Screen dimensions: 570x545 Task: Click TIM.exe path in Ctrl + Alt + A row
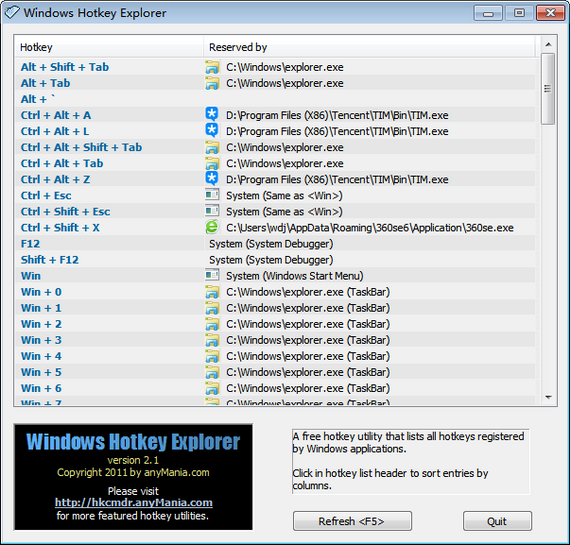coord(337,116)
